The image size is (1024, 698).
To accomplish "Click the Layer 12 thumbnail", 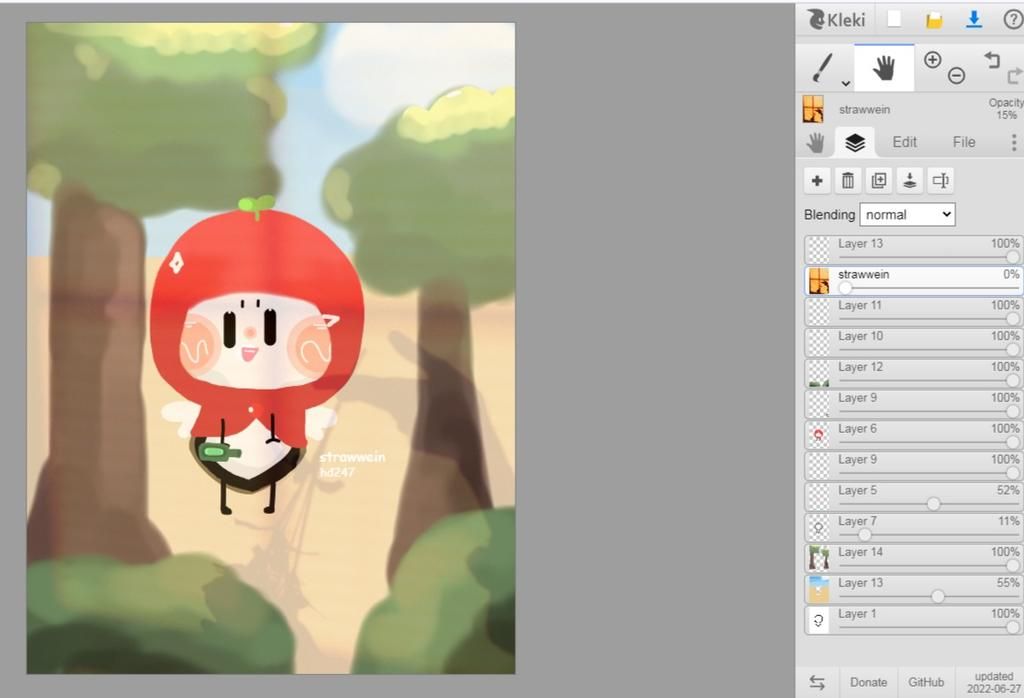I will click(x=819, y=373).
